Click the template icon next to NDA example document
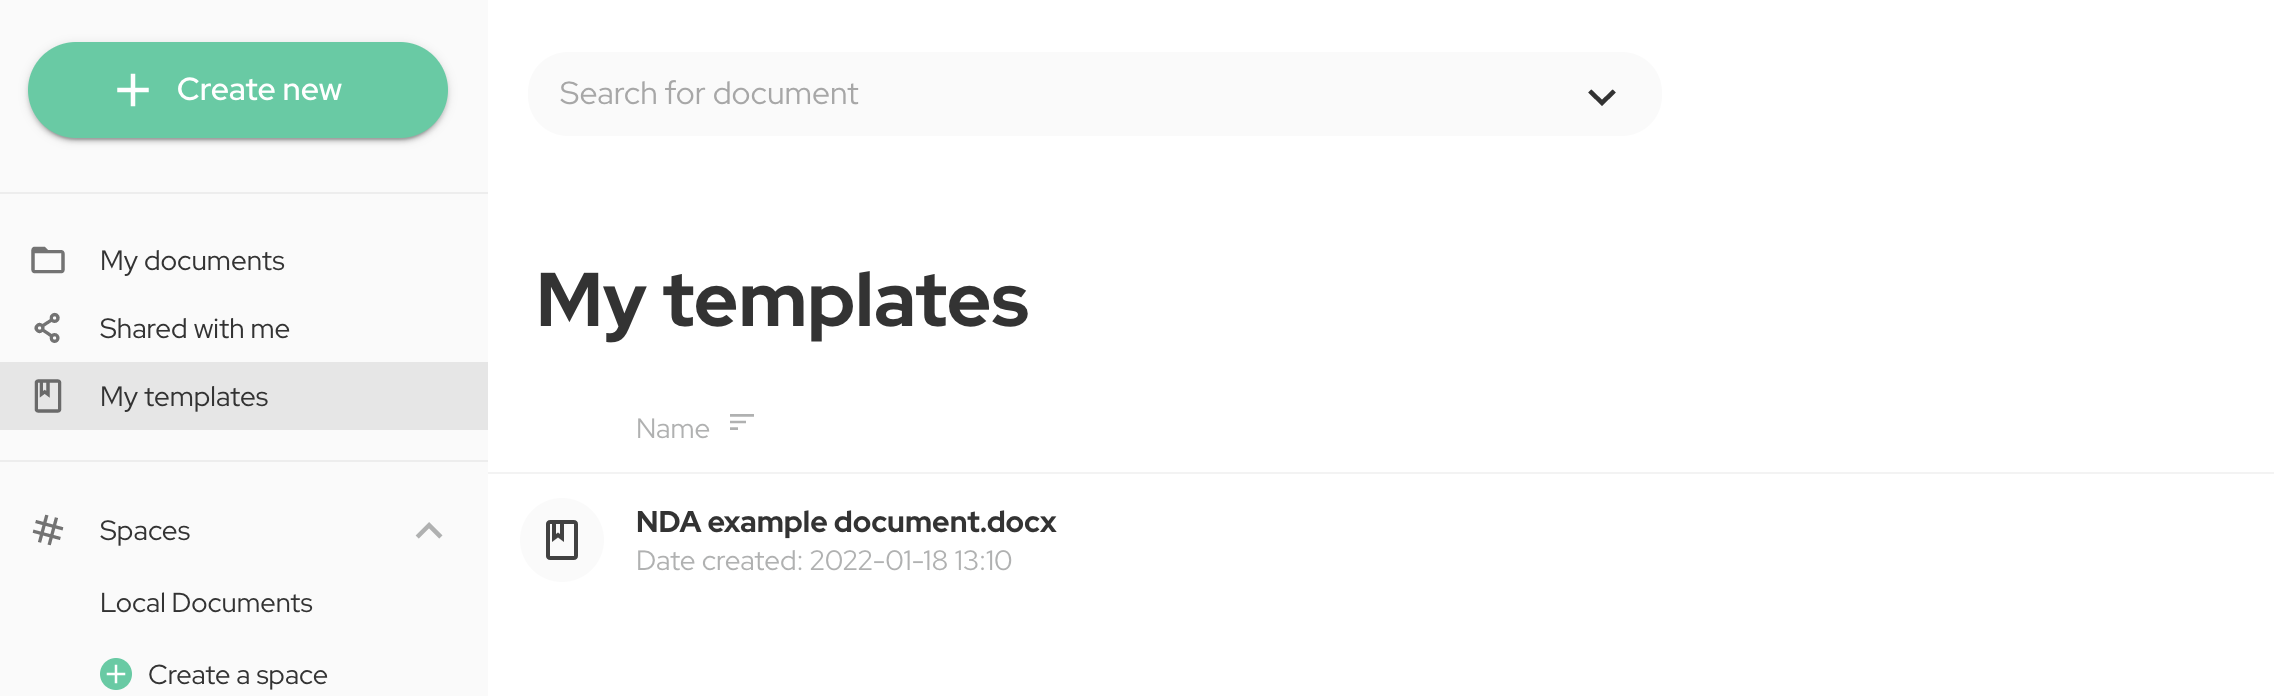Image resolution: width=2274 pixels, height=696 pixels. (562, 540)
